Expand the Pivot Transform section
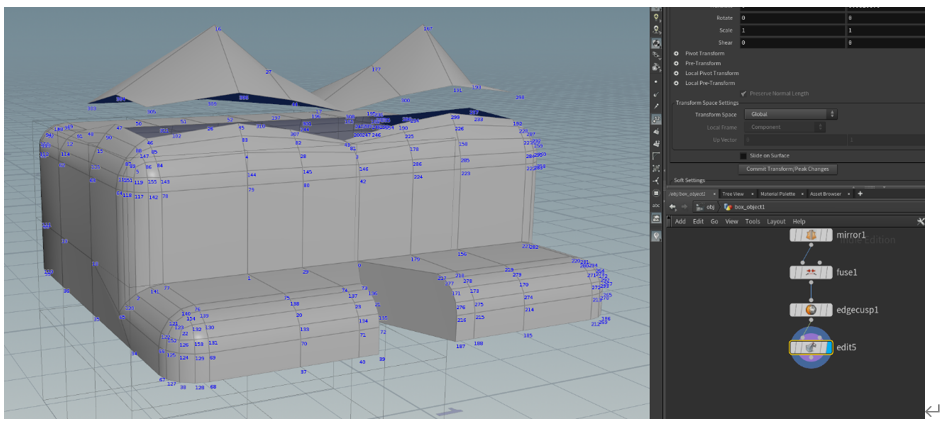 [x=677, y=53]
